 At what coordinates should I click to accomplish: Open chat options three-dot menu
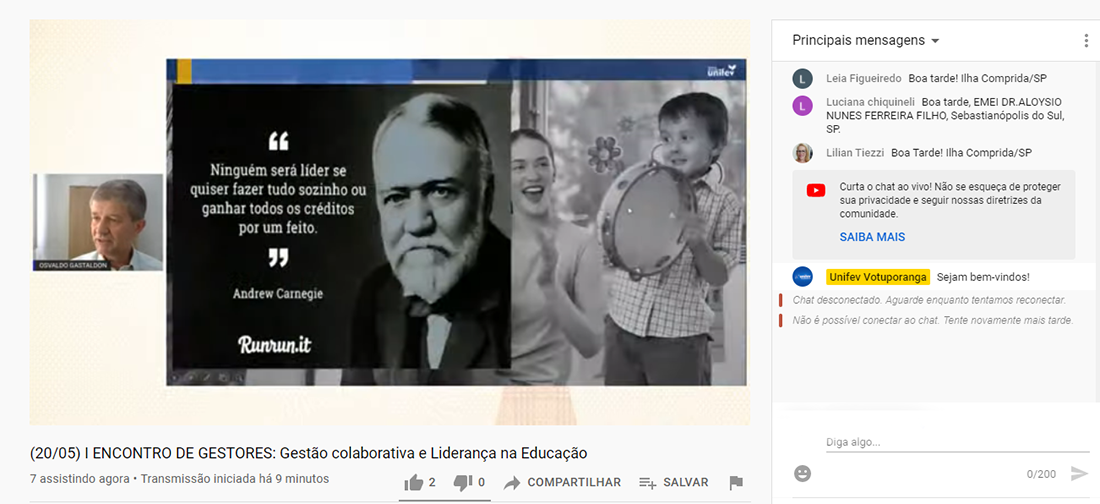click(1086, 41)
